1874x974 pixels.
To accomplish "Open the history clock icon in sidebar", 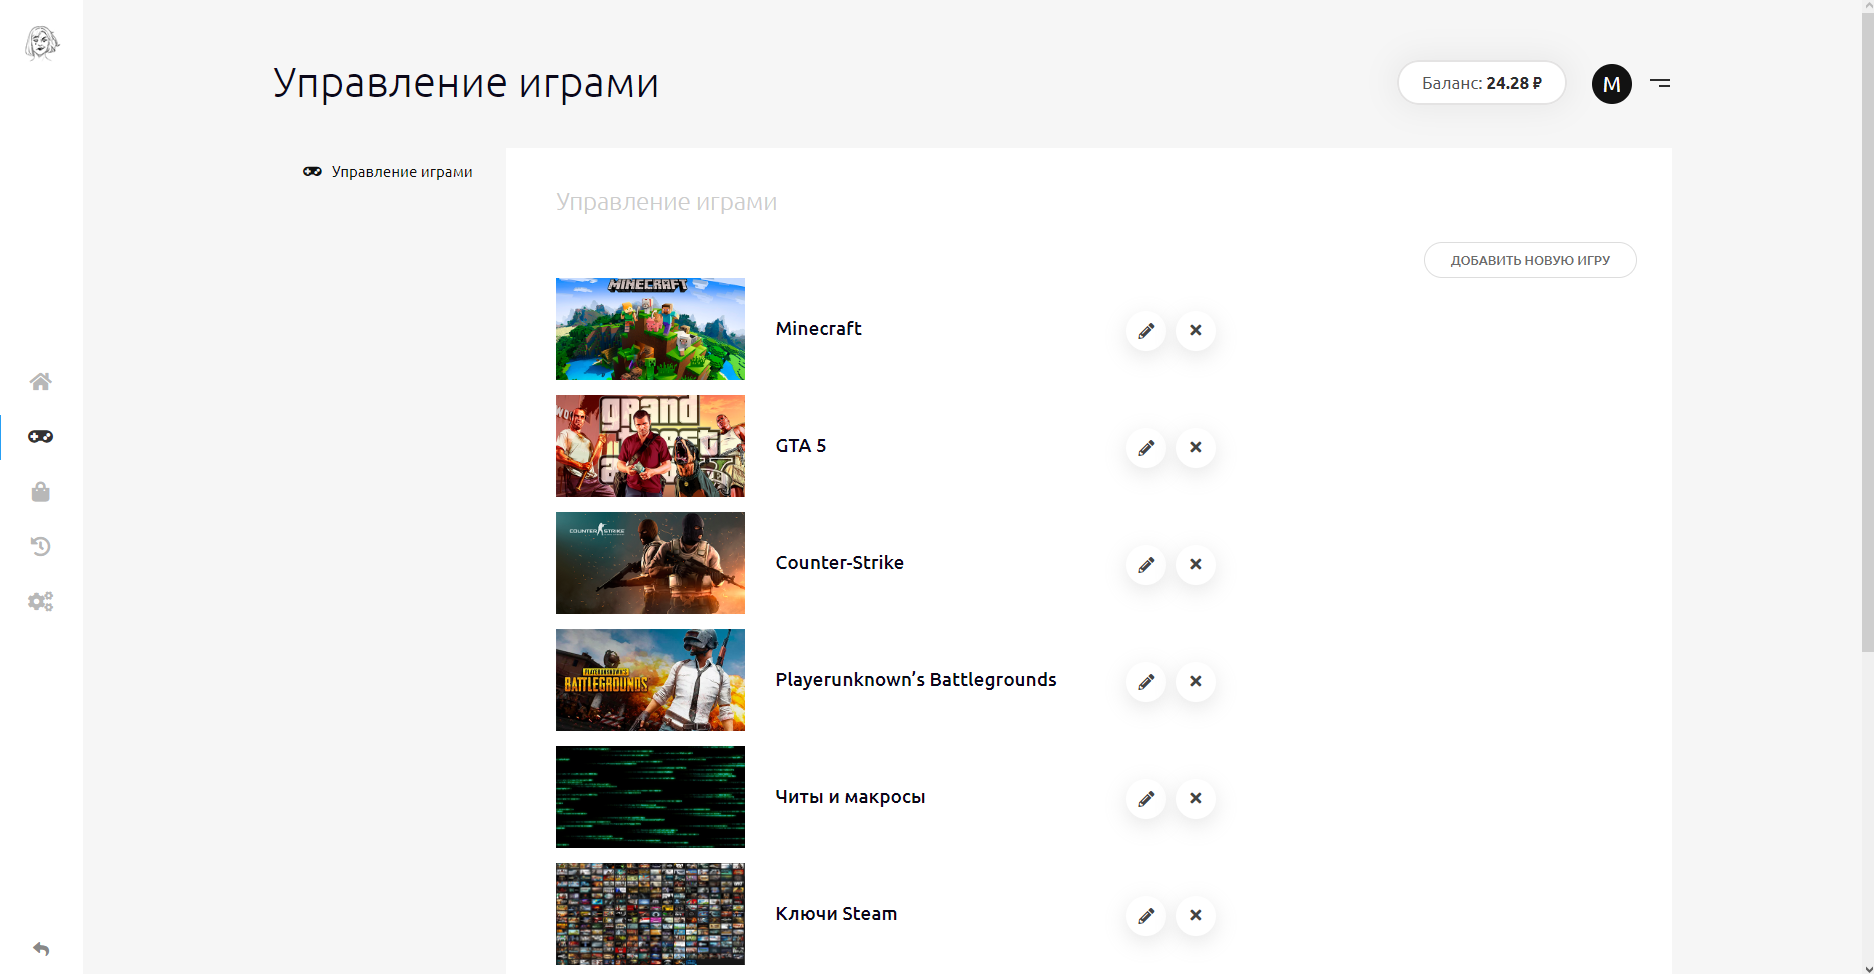I will (41, 546).
